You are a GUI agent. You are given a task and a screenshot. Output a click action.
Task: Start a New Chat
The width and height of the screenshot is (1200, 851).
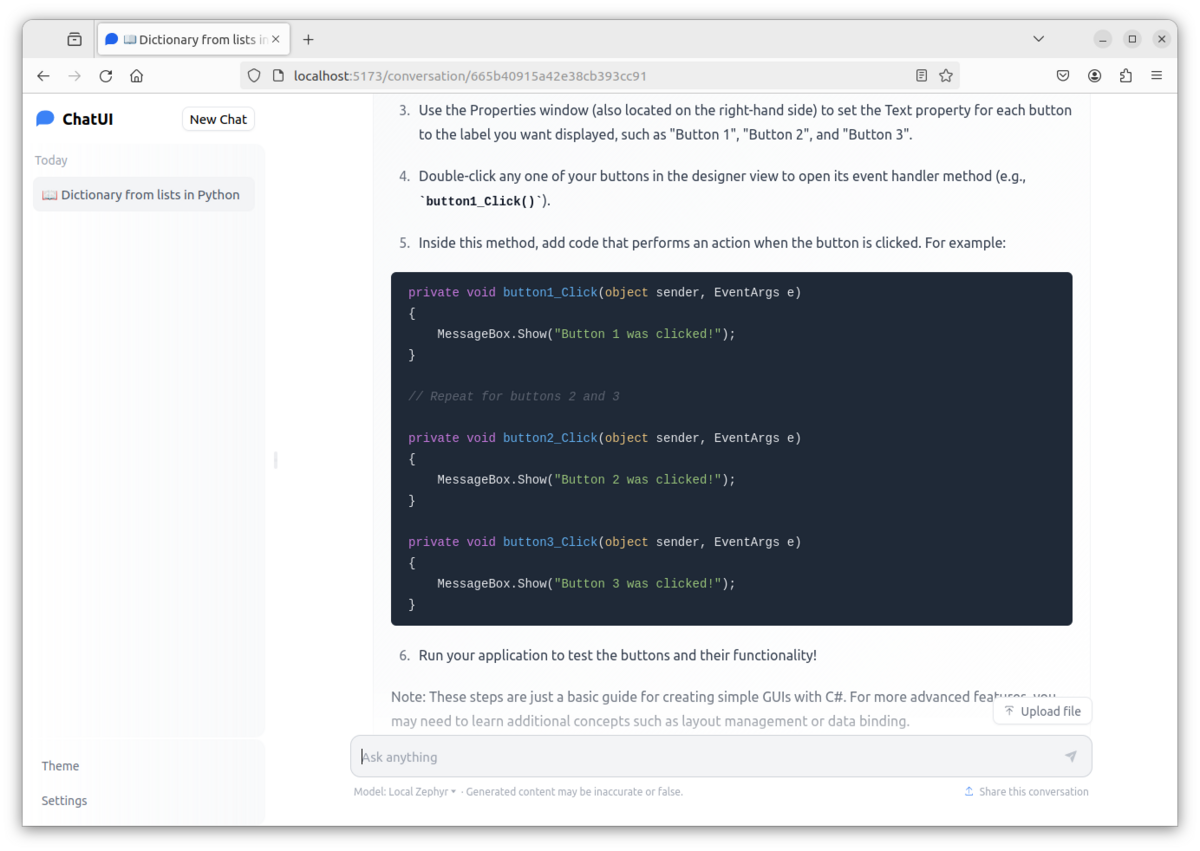click(218, 119)
